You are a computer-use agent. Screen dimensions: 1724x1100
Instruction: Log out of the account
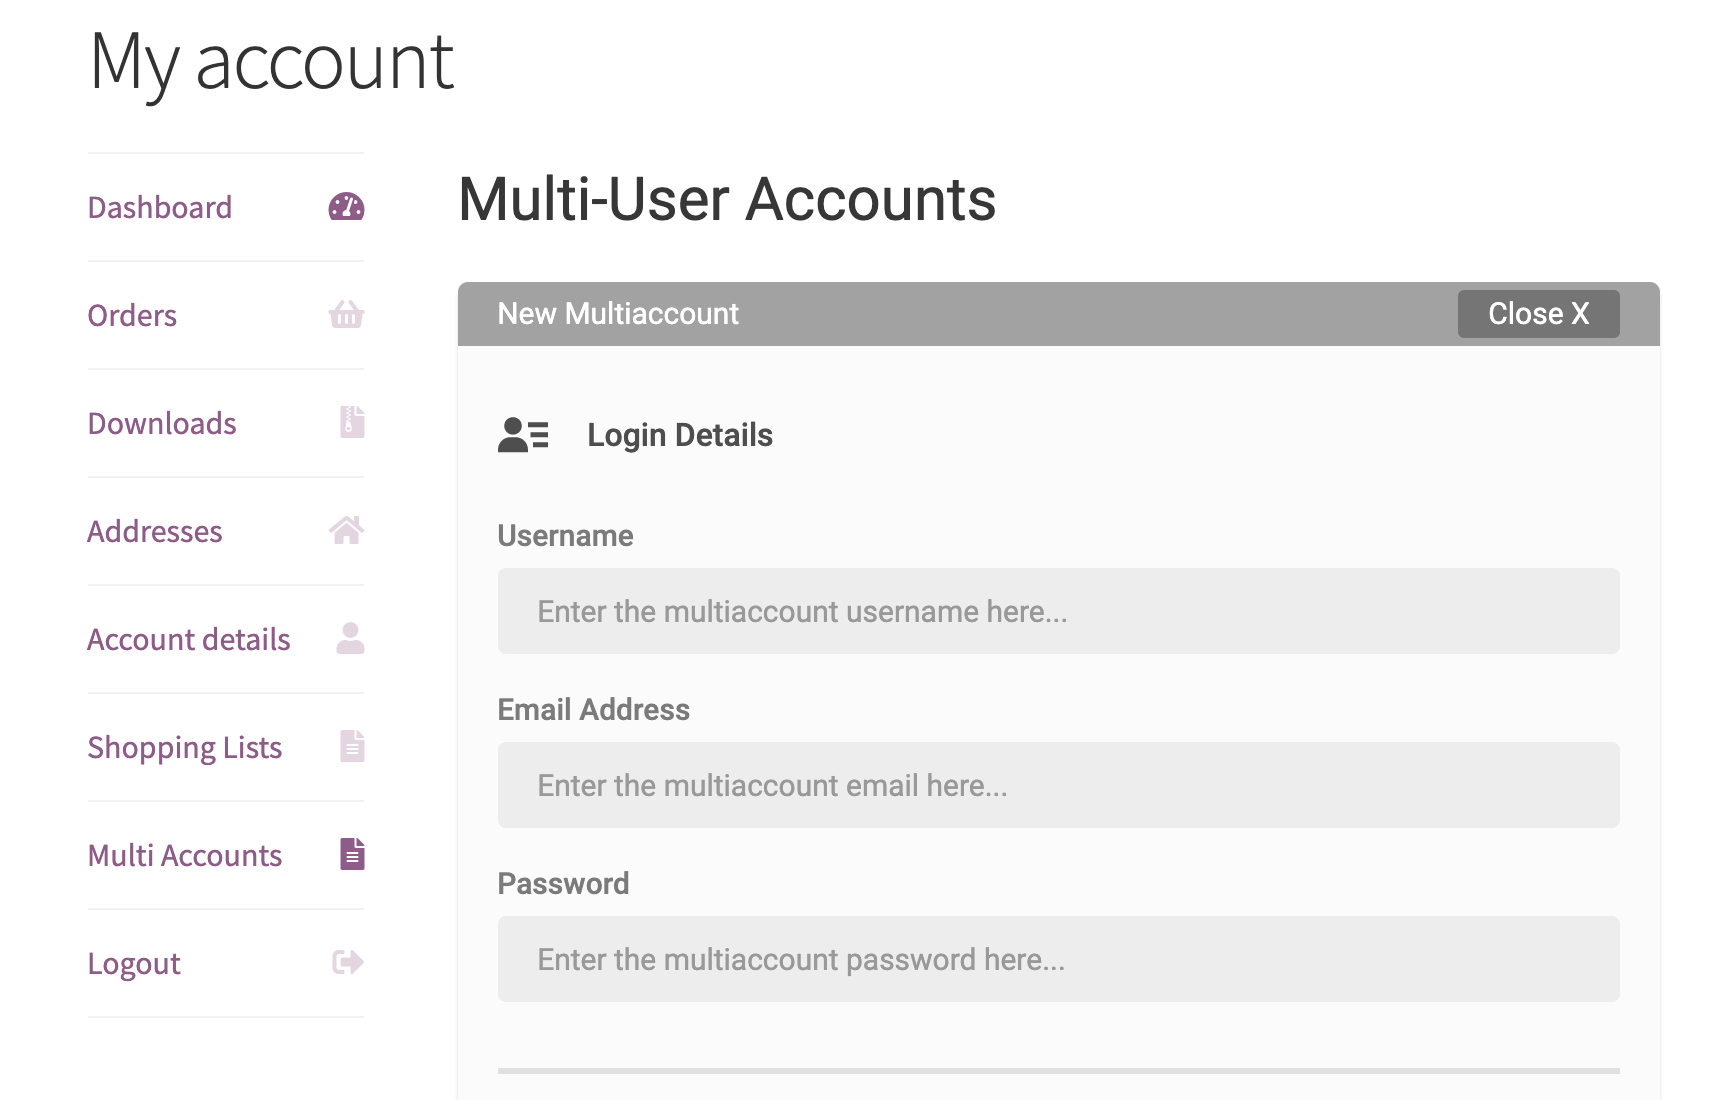click(133, 963)
